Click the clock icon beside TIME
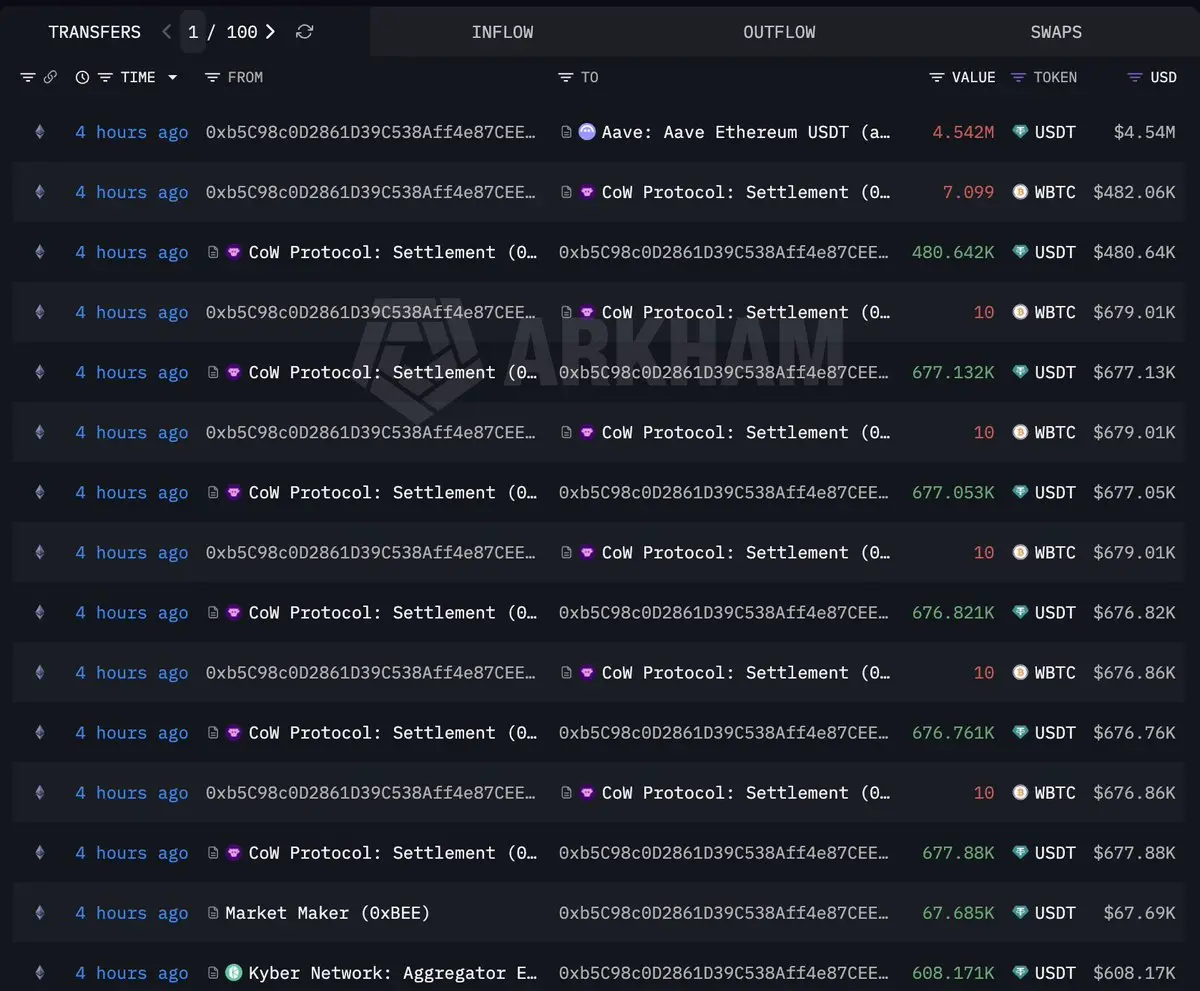This screenshot has height=991, width=1200. (82, 77)
